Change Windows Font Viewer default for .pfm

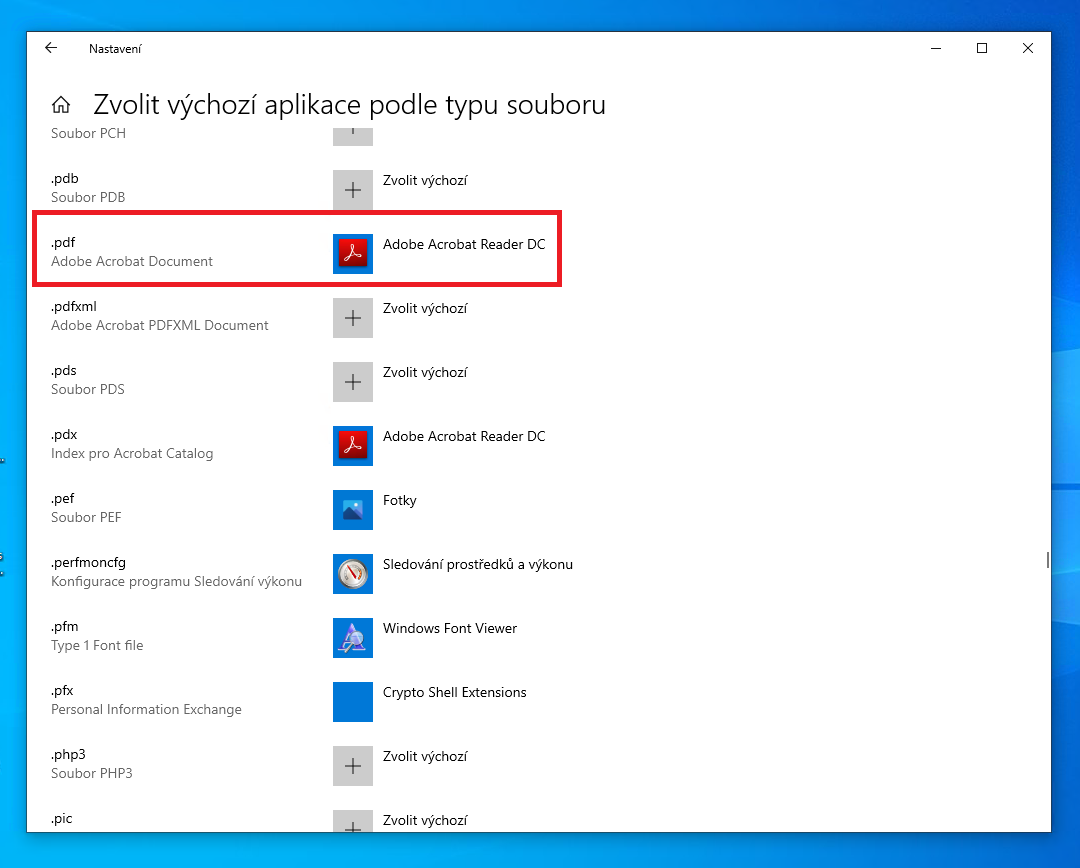pos(450,628)
